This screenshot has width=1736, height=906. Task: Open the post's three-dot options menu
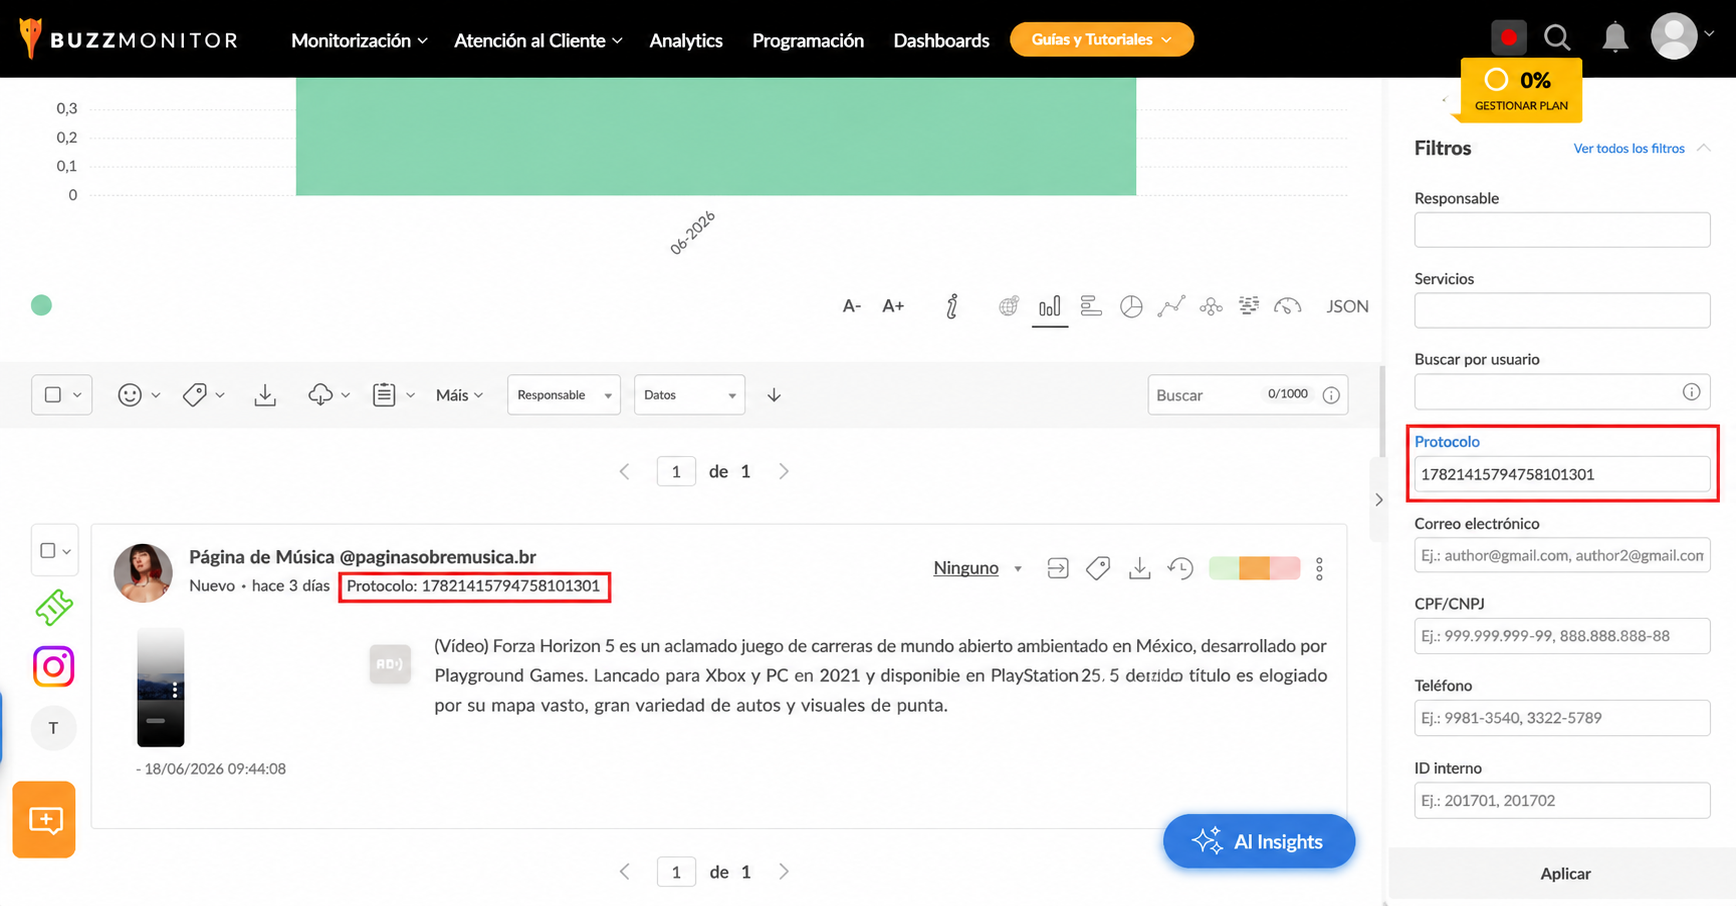click(x=1319, y=569)
